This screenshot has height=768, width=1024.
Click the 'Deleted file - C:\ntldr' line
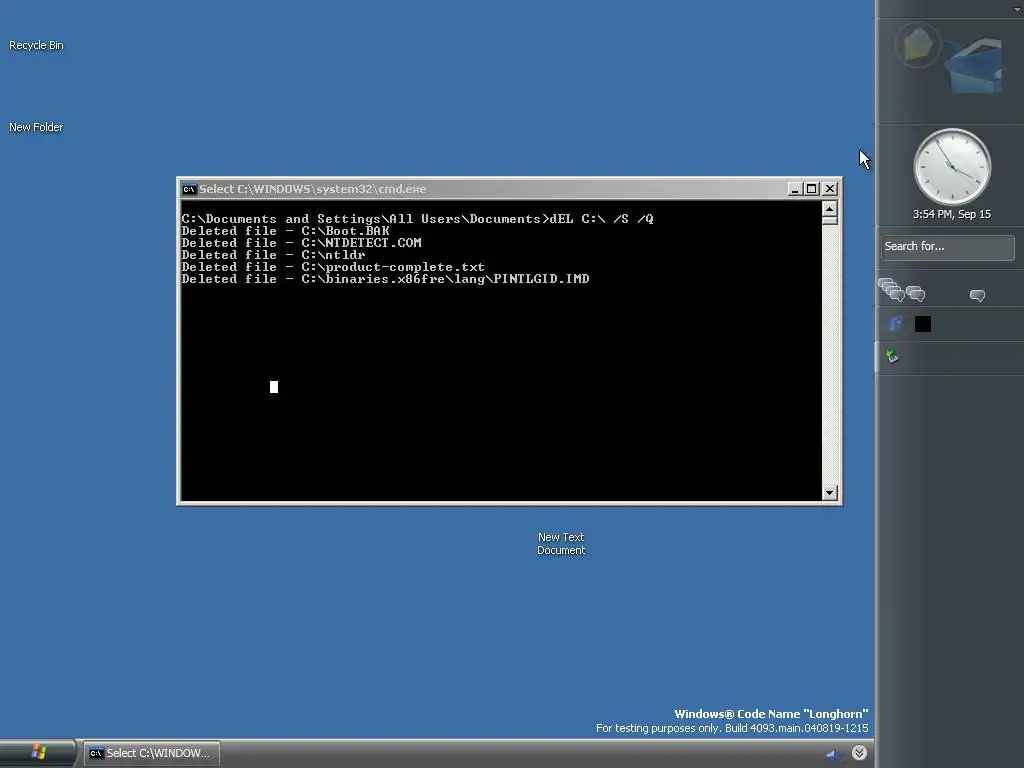[273, 255]
